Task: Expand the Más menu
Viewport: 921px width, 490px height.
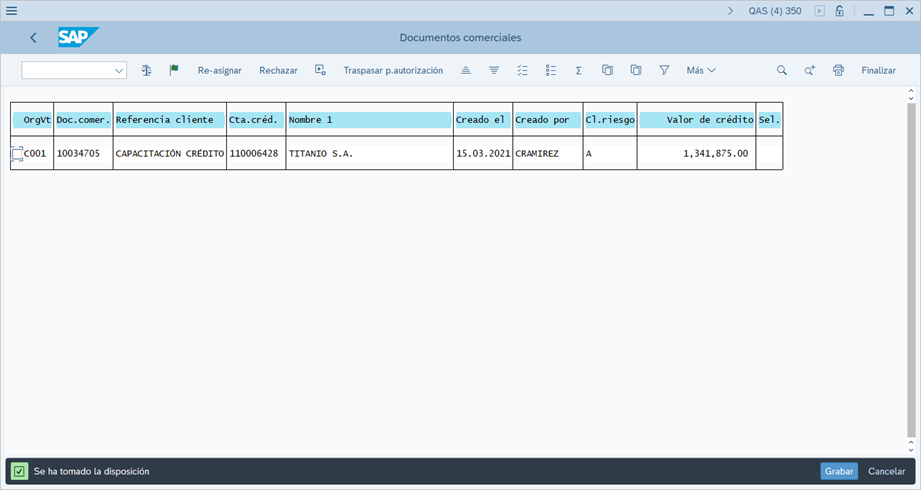Action: (x=701, y=71)
